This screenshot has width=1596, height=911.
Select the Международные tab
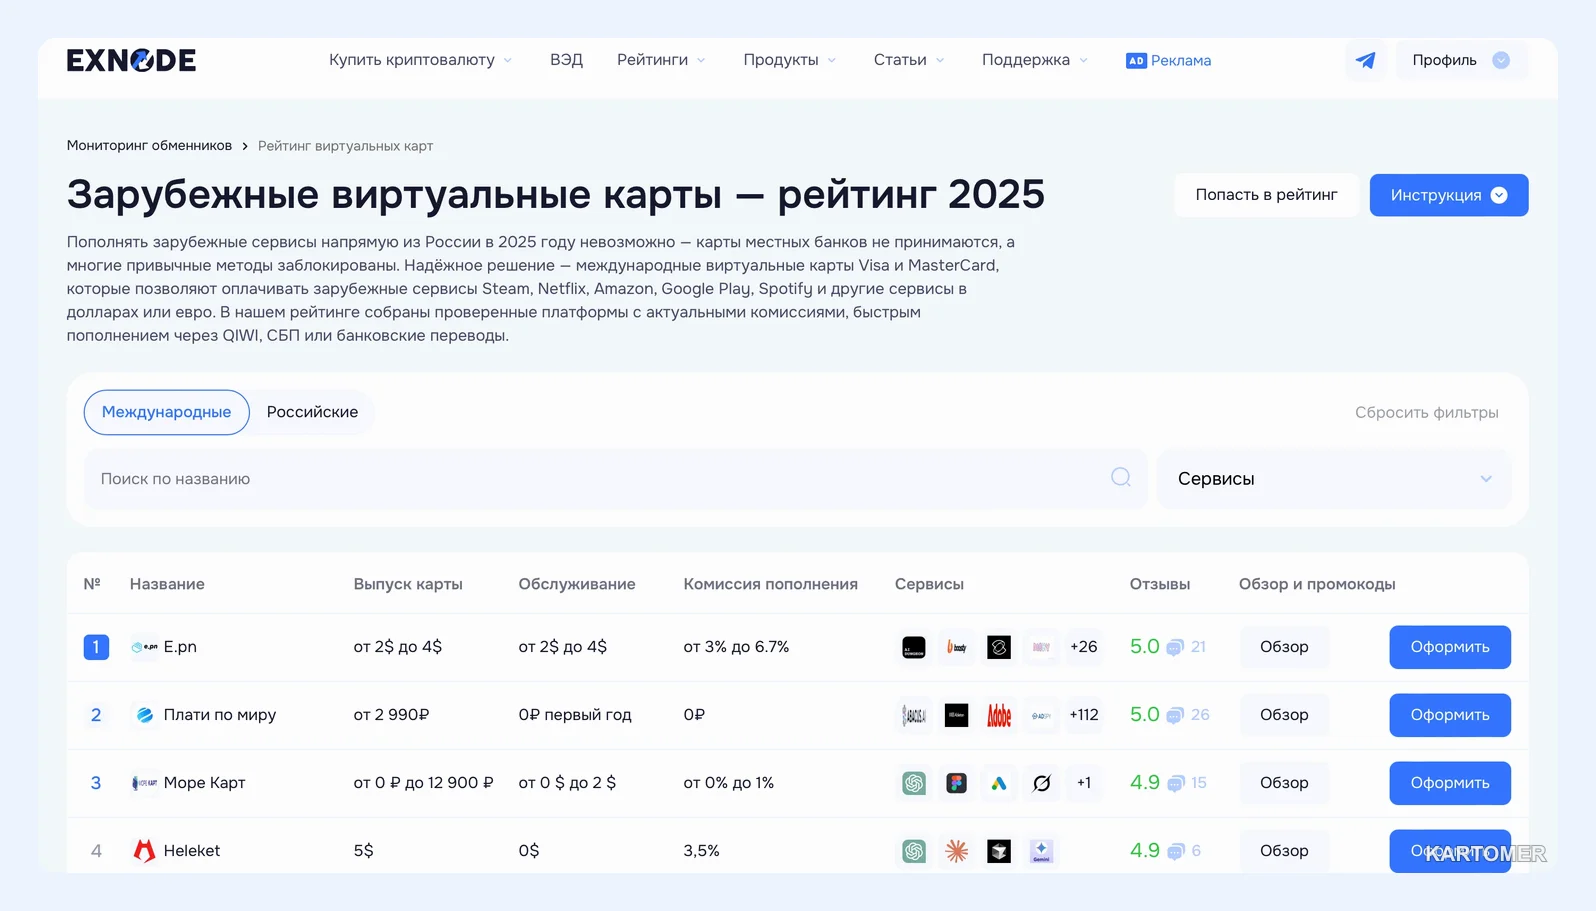(x=166, y=412)
